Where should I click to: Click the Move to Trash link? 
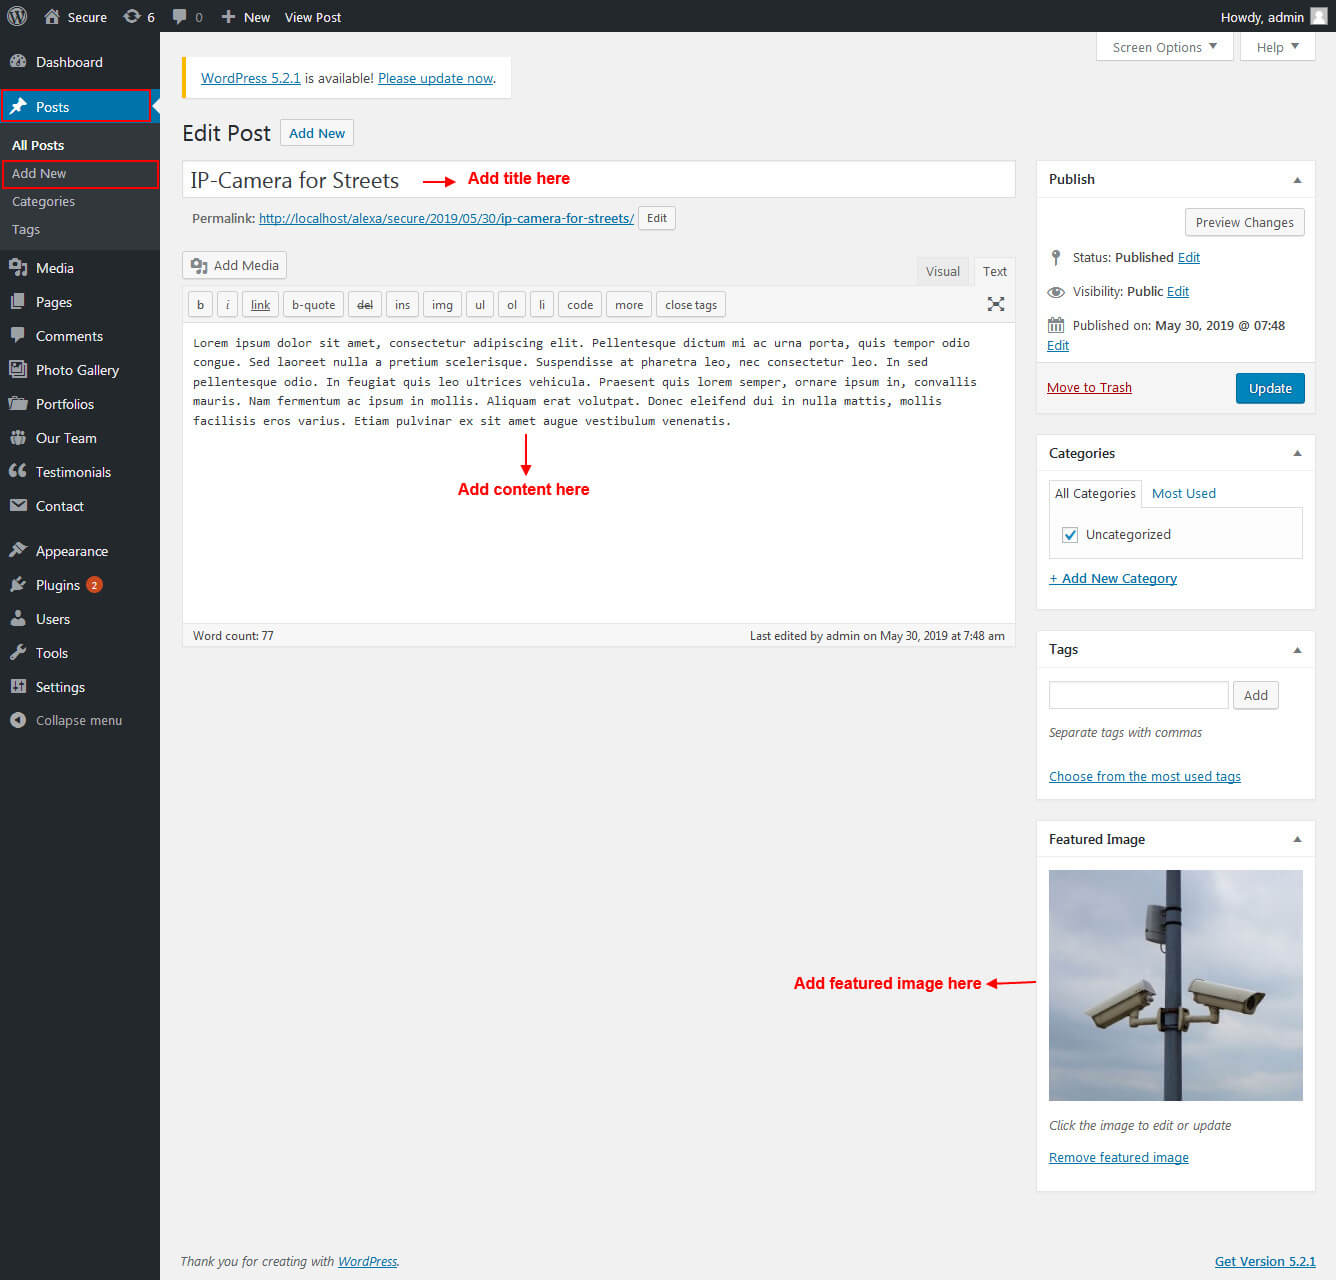point(1089,387)
